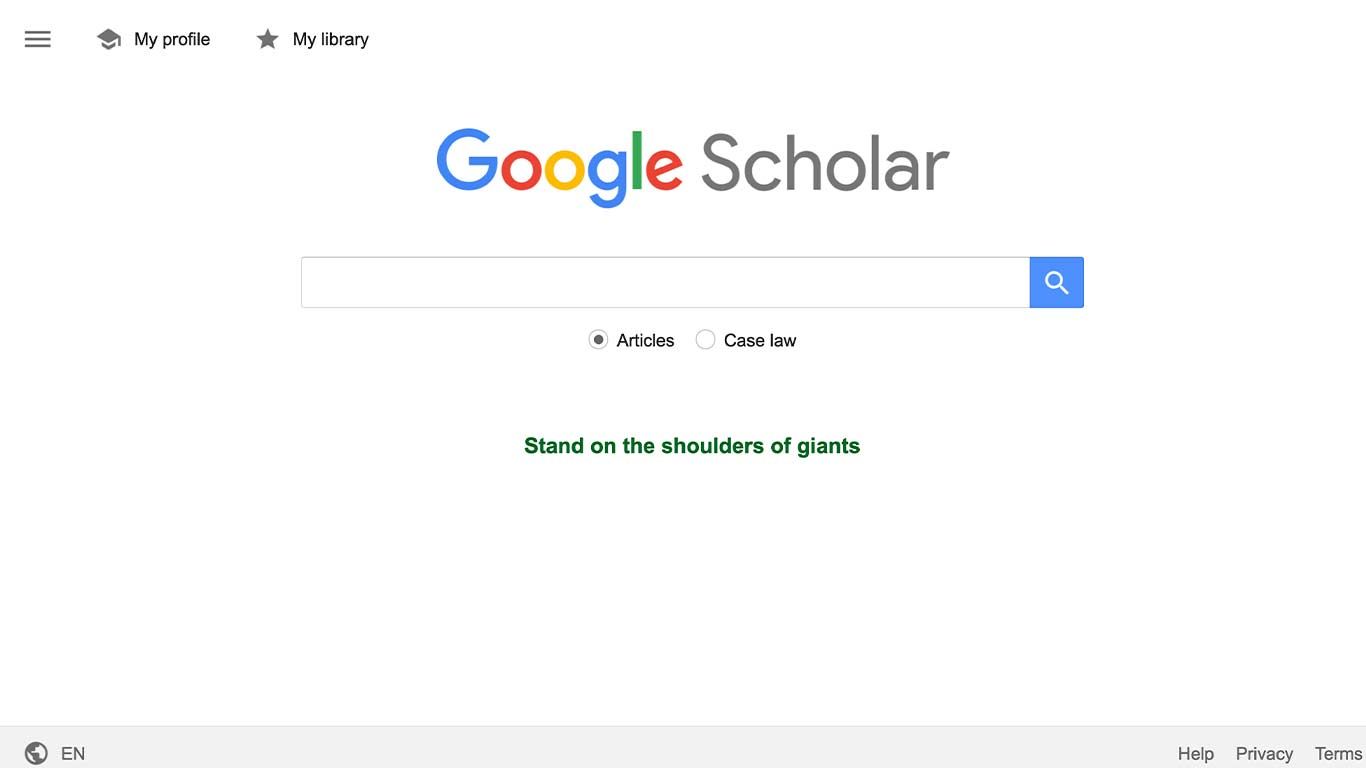The width and height of the screenshot is (1366, 768).
Task: Select the Articles radio button
Action: click(x=598, y=340)
